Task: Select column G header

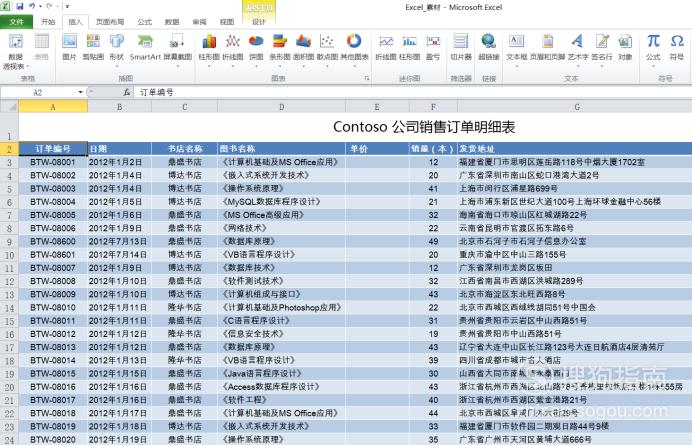Action: tap(575, 106)
